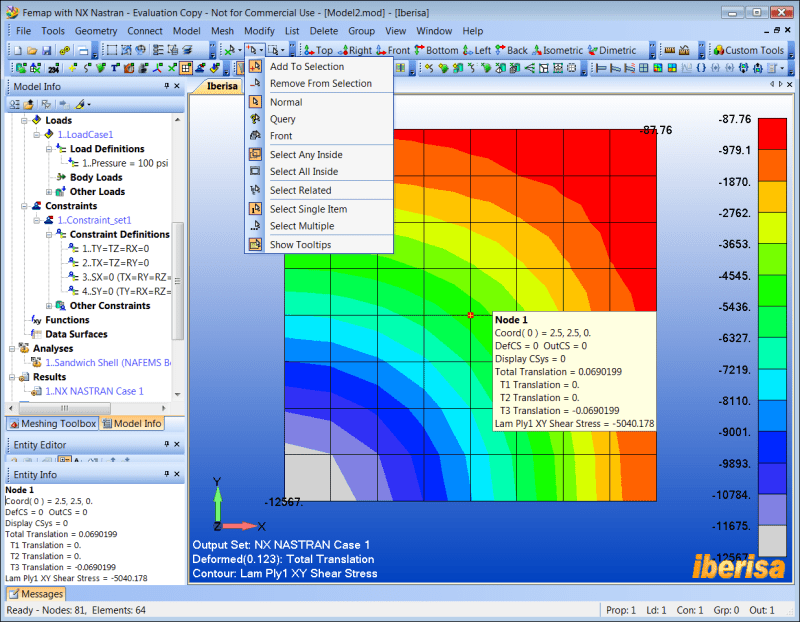Close the Model Info panel
800x622 pixels.
pos(177,86)
